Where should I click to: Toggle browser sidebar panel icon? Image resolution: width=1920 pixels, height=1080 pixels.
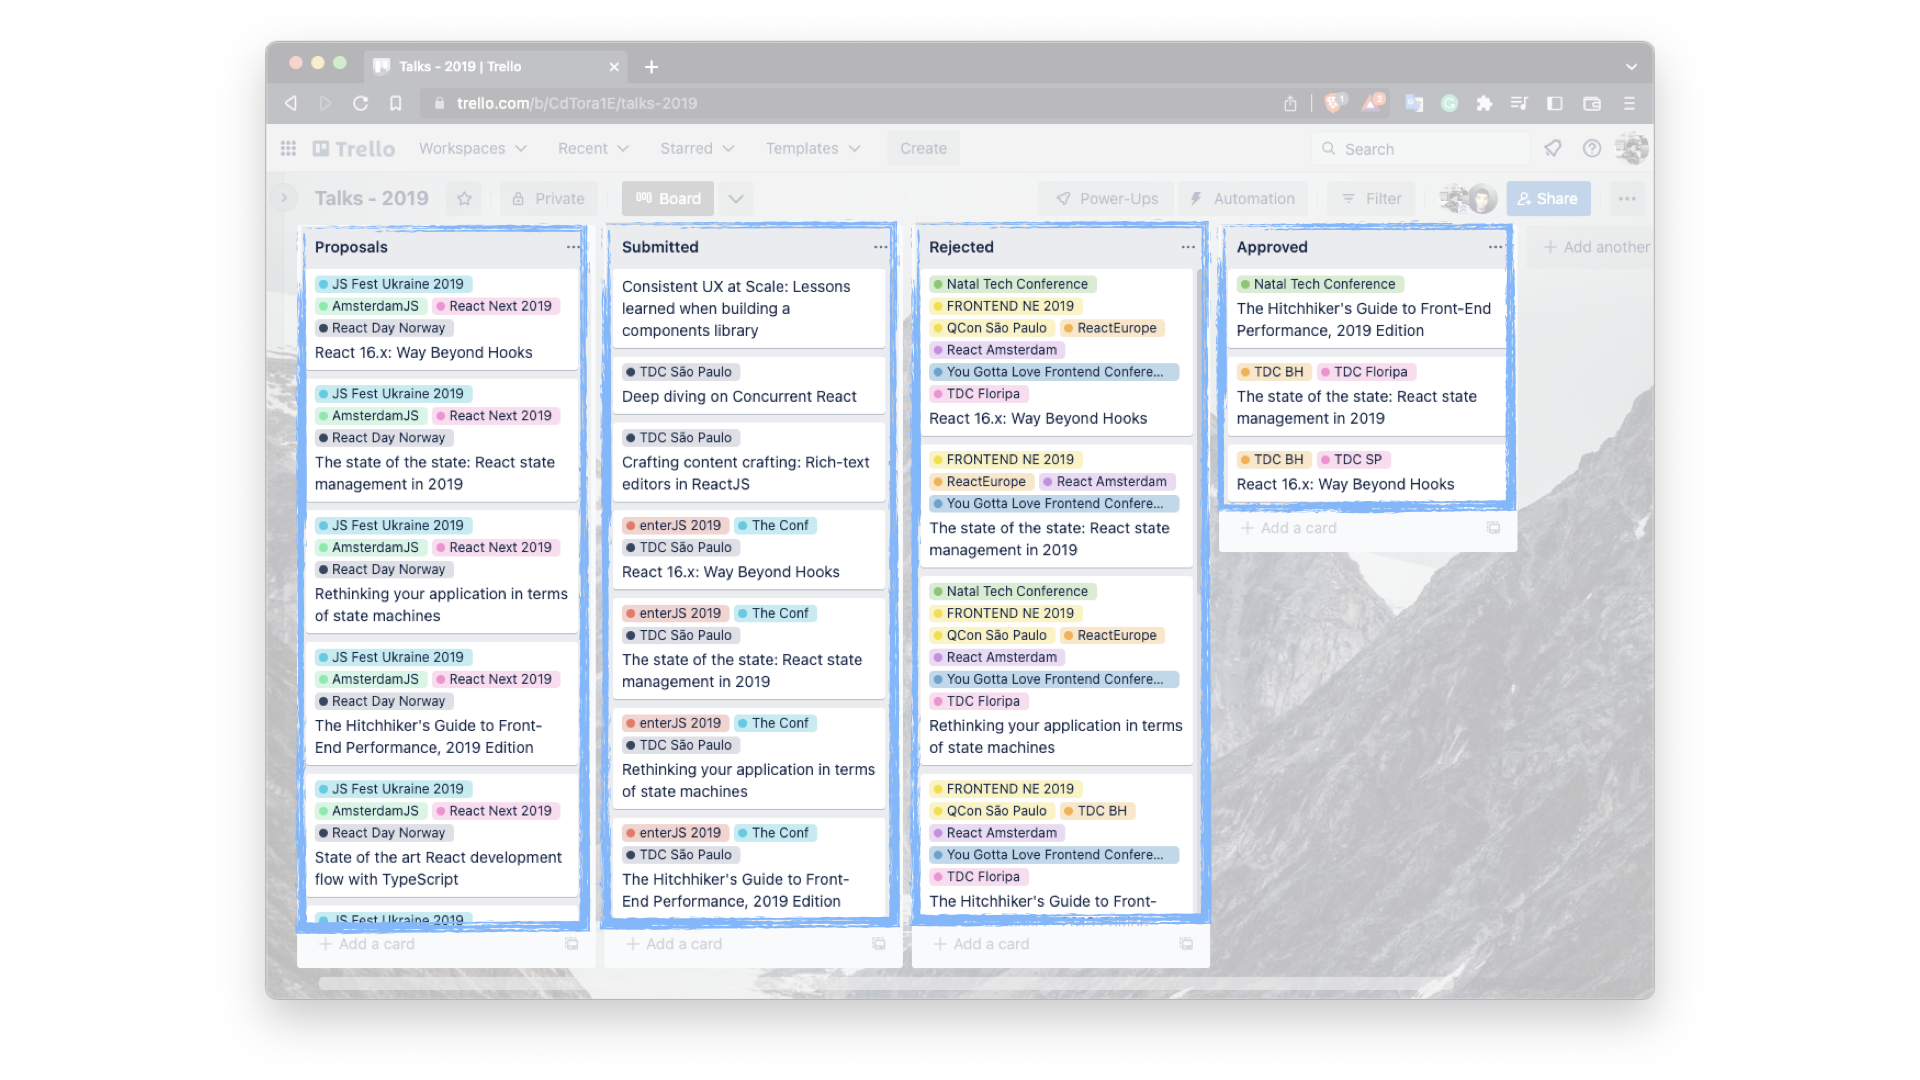click(x=1555, y=103)
